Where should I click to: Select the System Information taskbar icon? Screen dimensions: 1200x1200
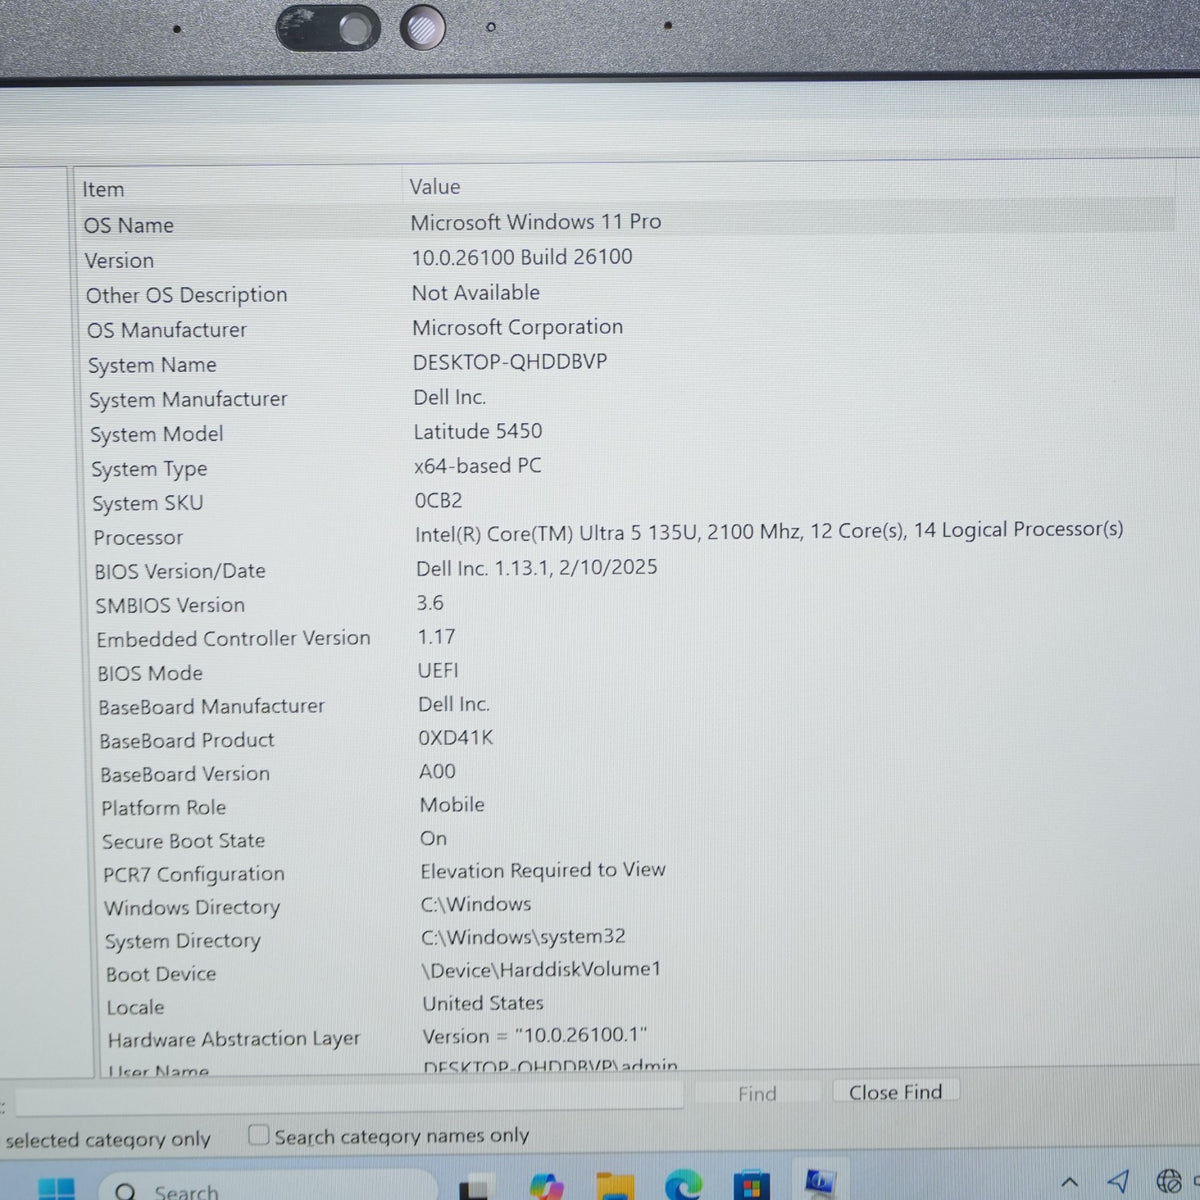[x=819, y=1183]
